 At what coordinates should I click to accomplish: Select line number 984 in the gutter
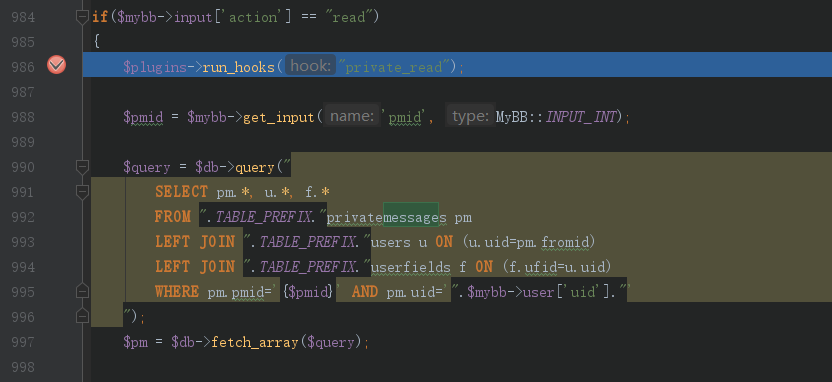(23, 18)
